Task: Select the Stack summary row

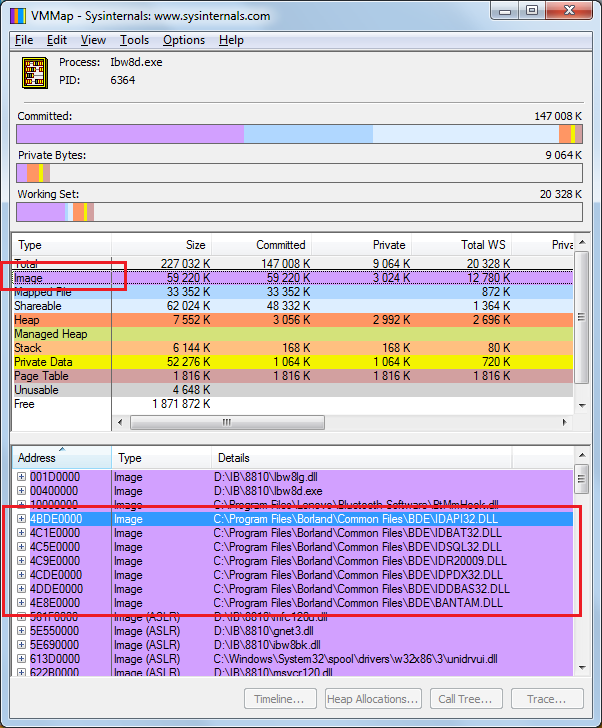Action: 292,348
